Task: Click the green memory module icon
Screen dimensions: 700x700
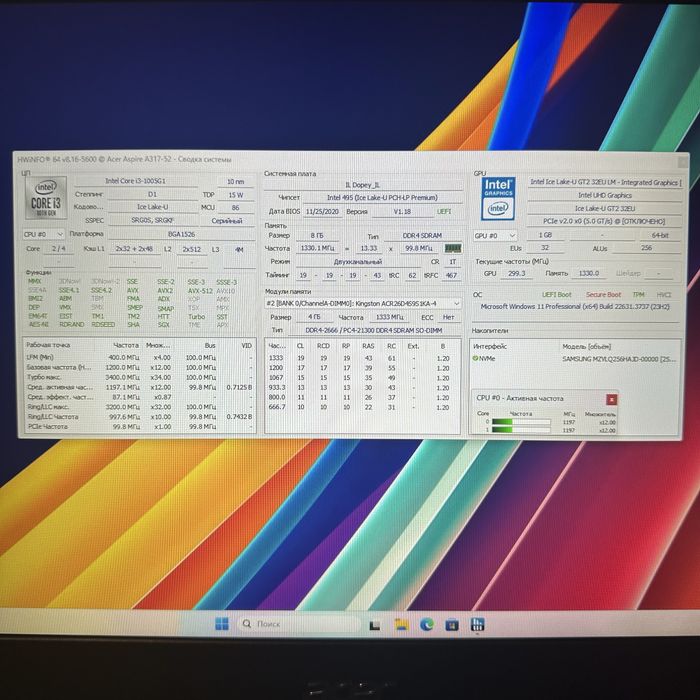Action: (453, 248)
